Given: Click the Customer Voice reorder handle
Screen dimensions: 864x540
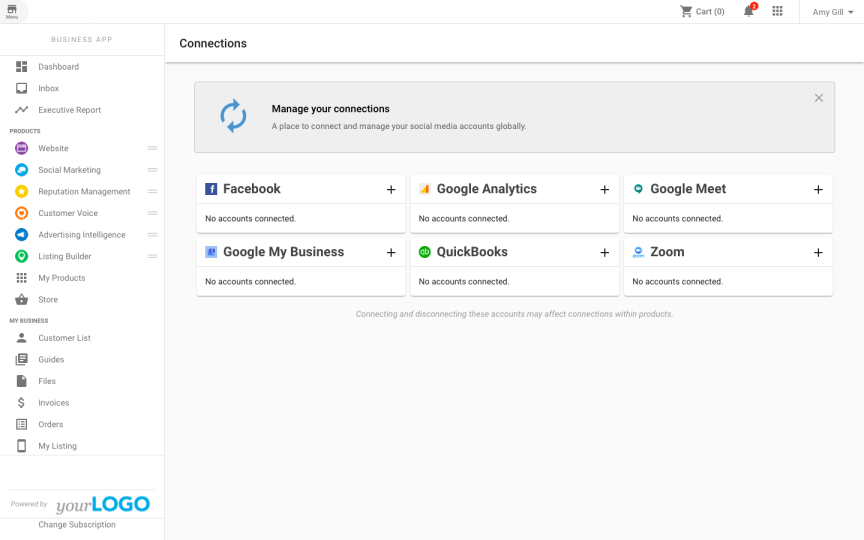Looking at the screenshot, I should pos(152,213).
